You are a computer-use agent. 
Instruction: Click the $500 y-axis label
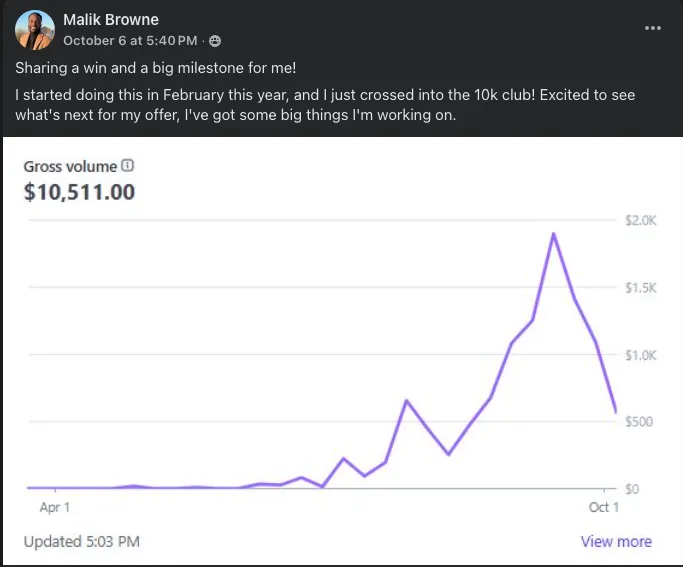tap(639, 422)
